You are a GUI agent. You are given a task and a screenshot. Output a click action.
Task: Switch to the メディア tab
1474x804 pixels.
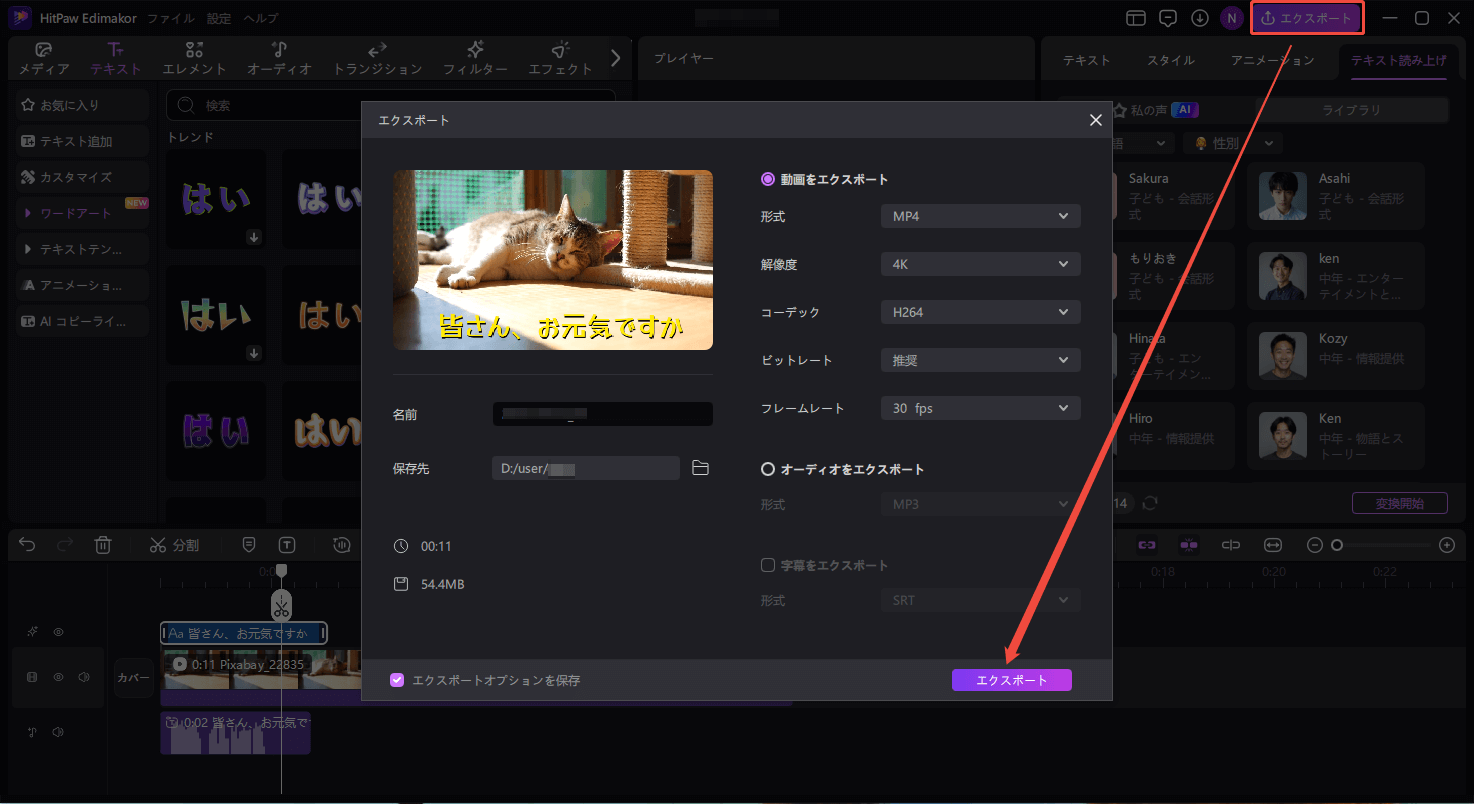click(44, 59)
